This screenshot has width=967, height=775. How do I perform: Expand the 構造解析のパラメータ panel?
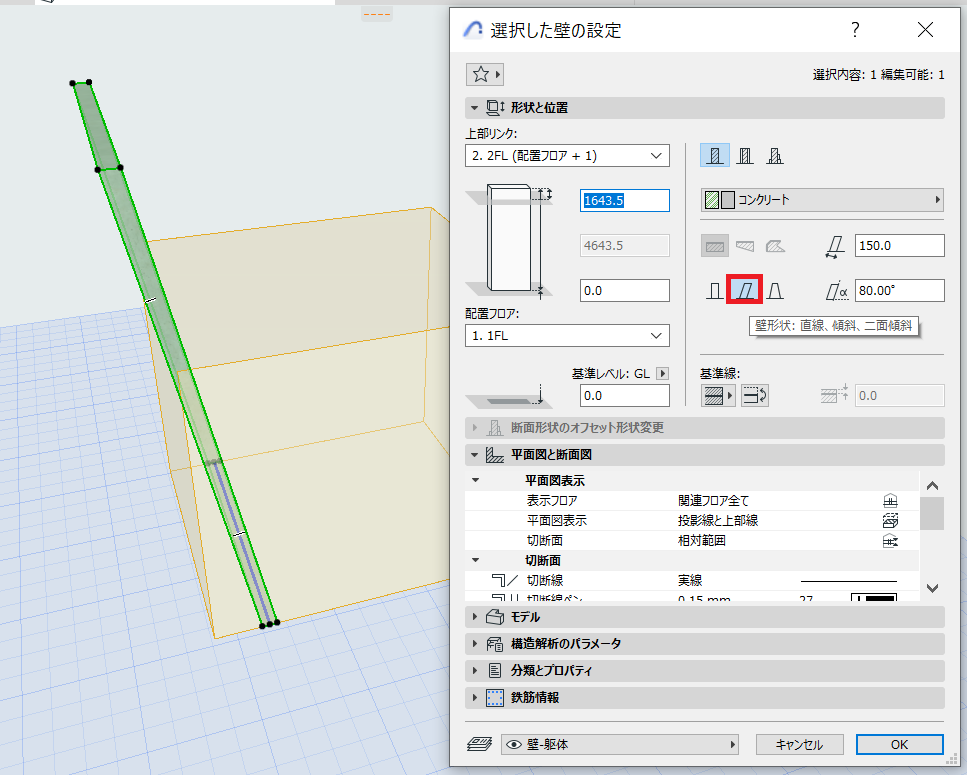474,644
